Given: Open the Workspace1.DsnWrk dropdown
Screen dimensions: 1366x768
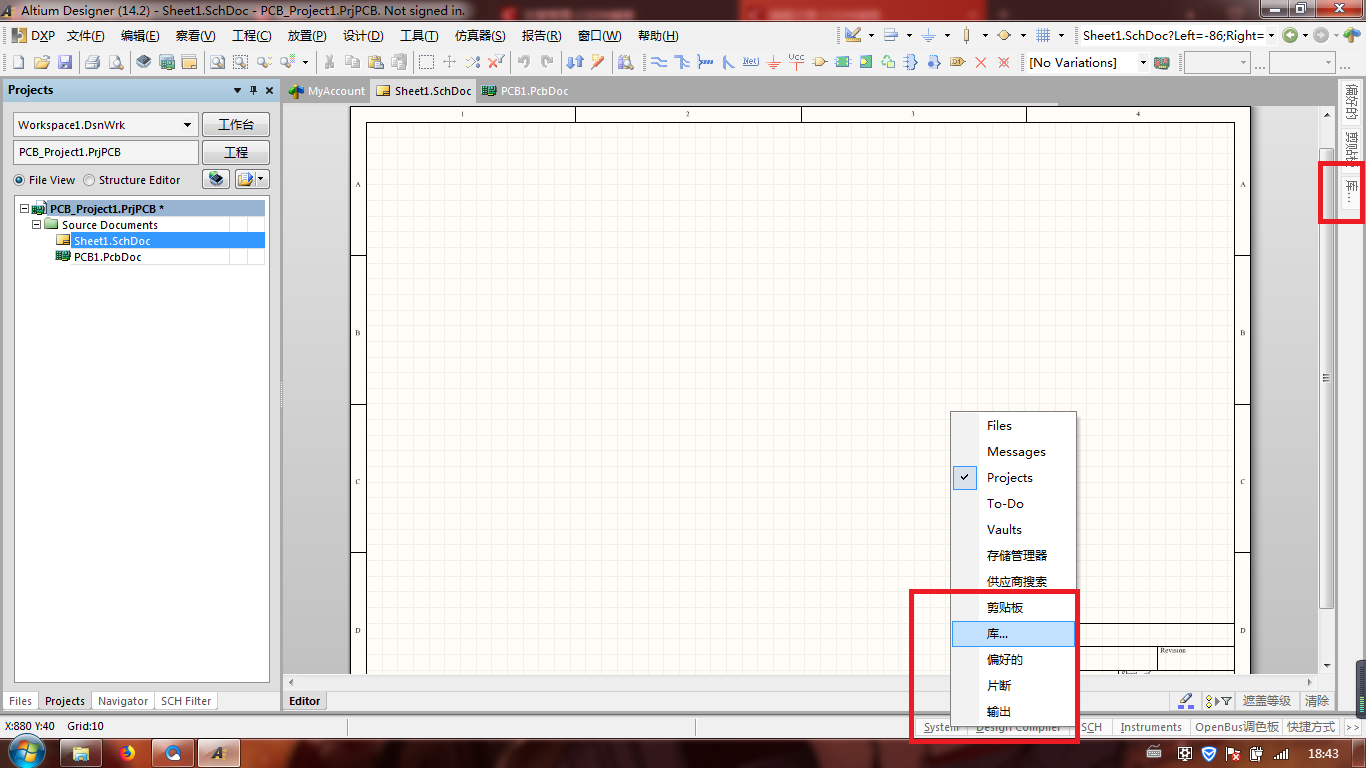Looking at the screenshot, I should [187, 125].
